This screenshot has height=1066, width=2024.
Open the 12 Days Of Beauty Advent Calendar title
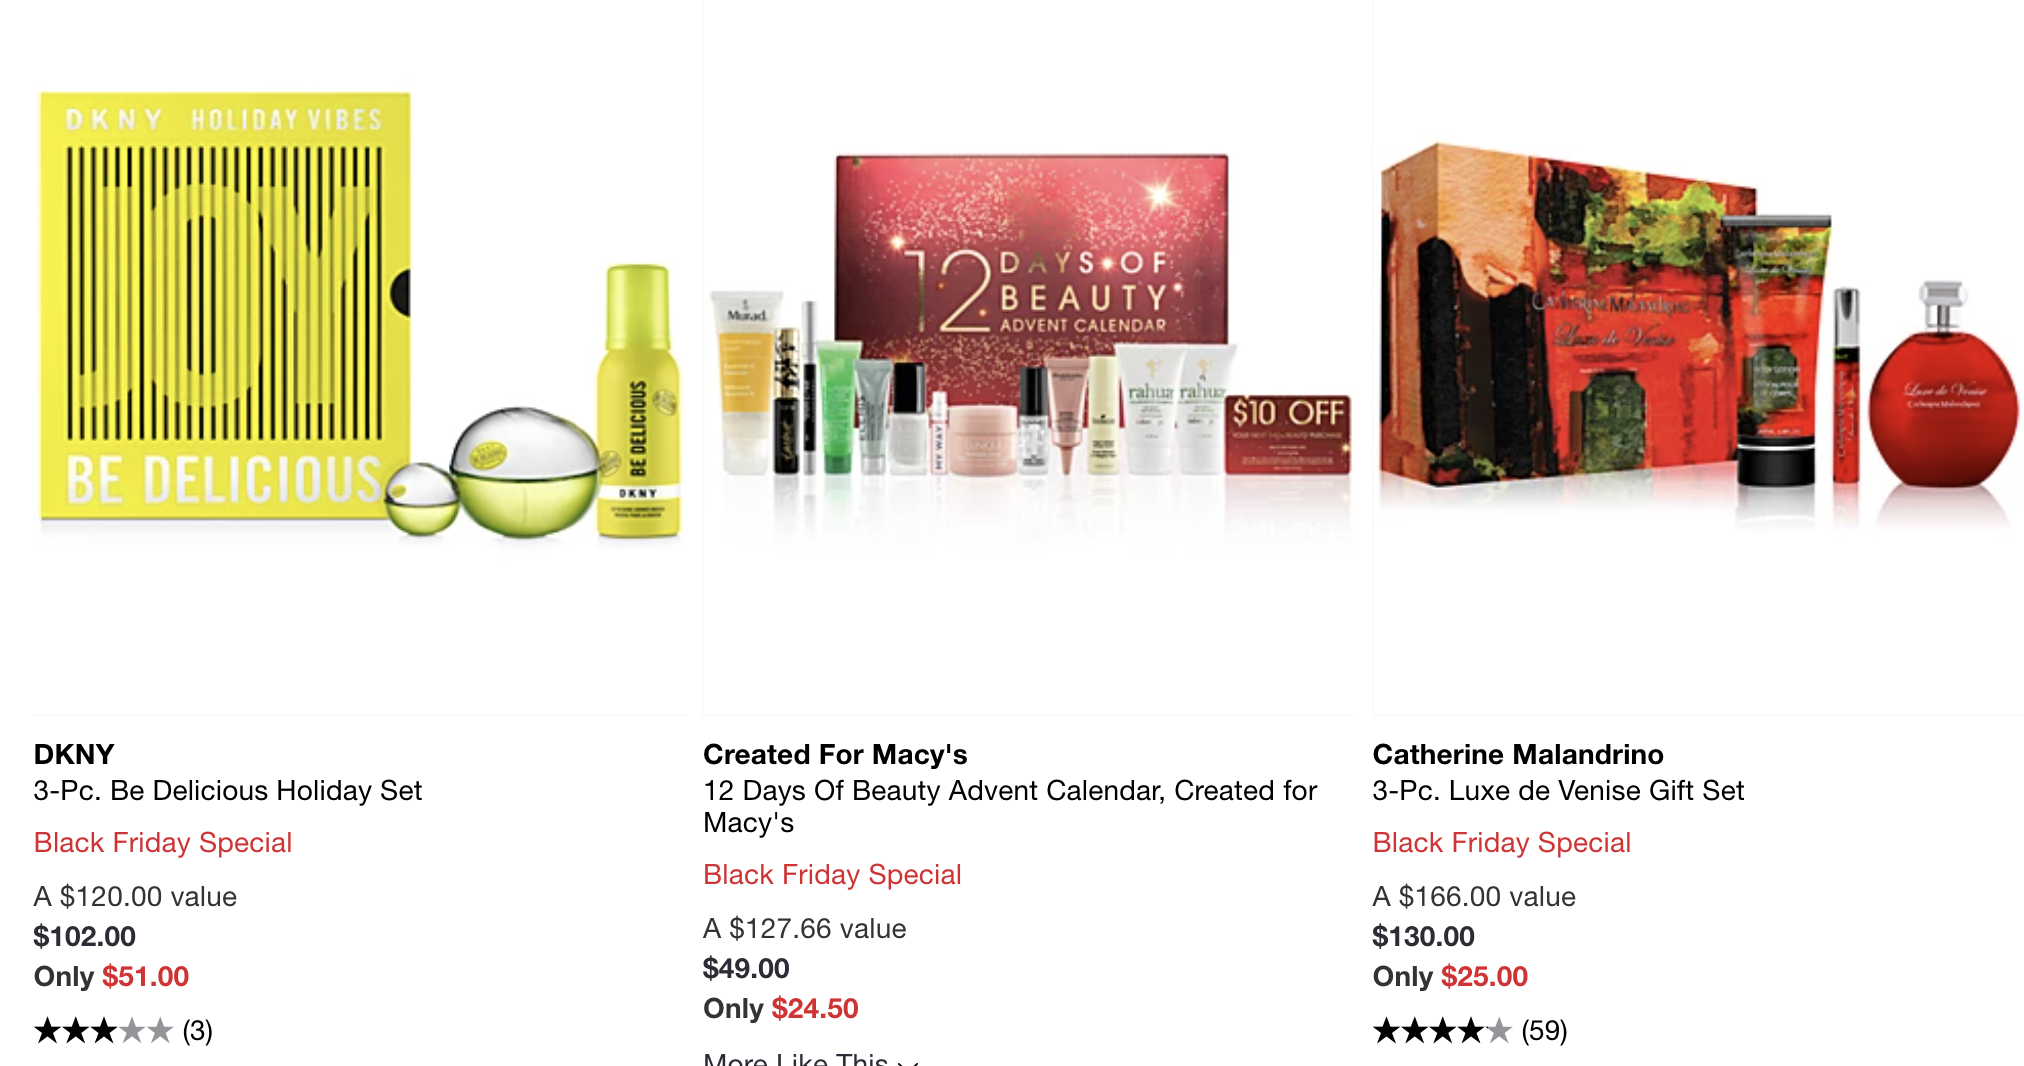click(1010, 806)
